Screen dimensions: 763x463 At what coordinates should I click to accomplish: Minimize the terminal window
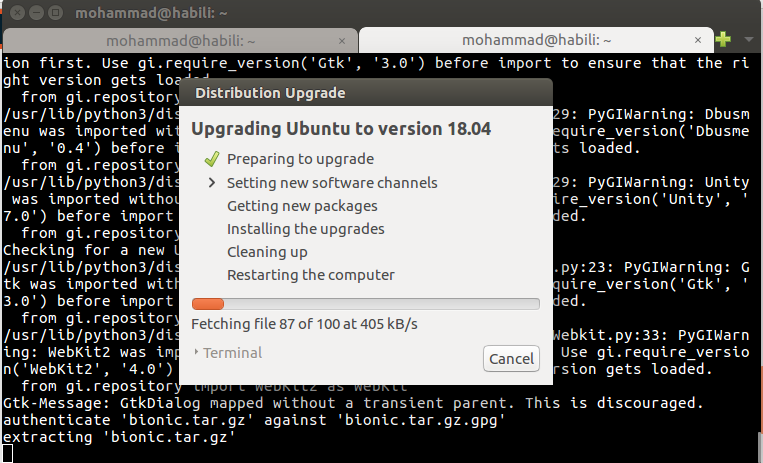pos(31,10)
